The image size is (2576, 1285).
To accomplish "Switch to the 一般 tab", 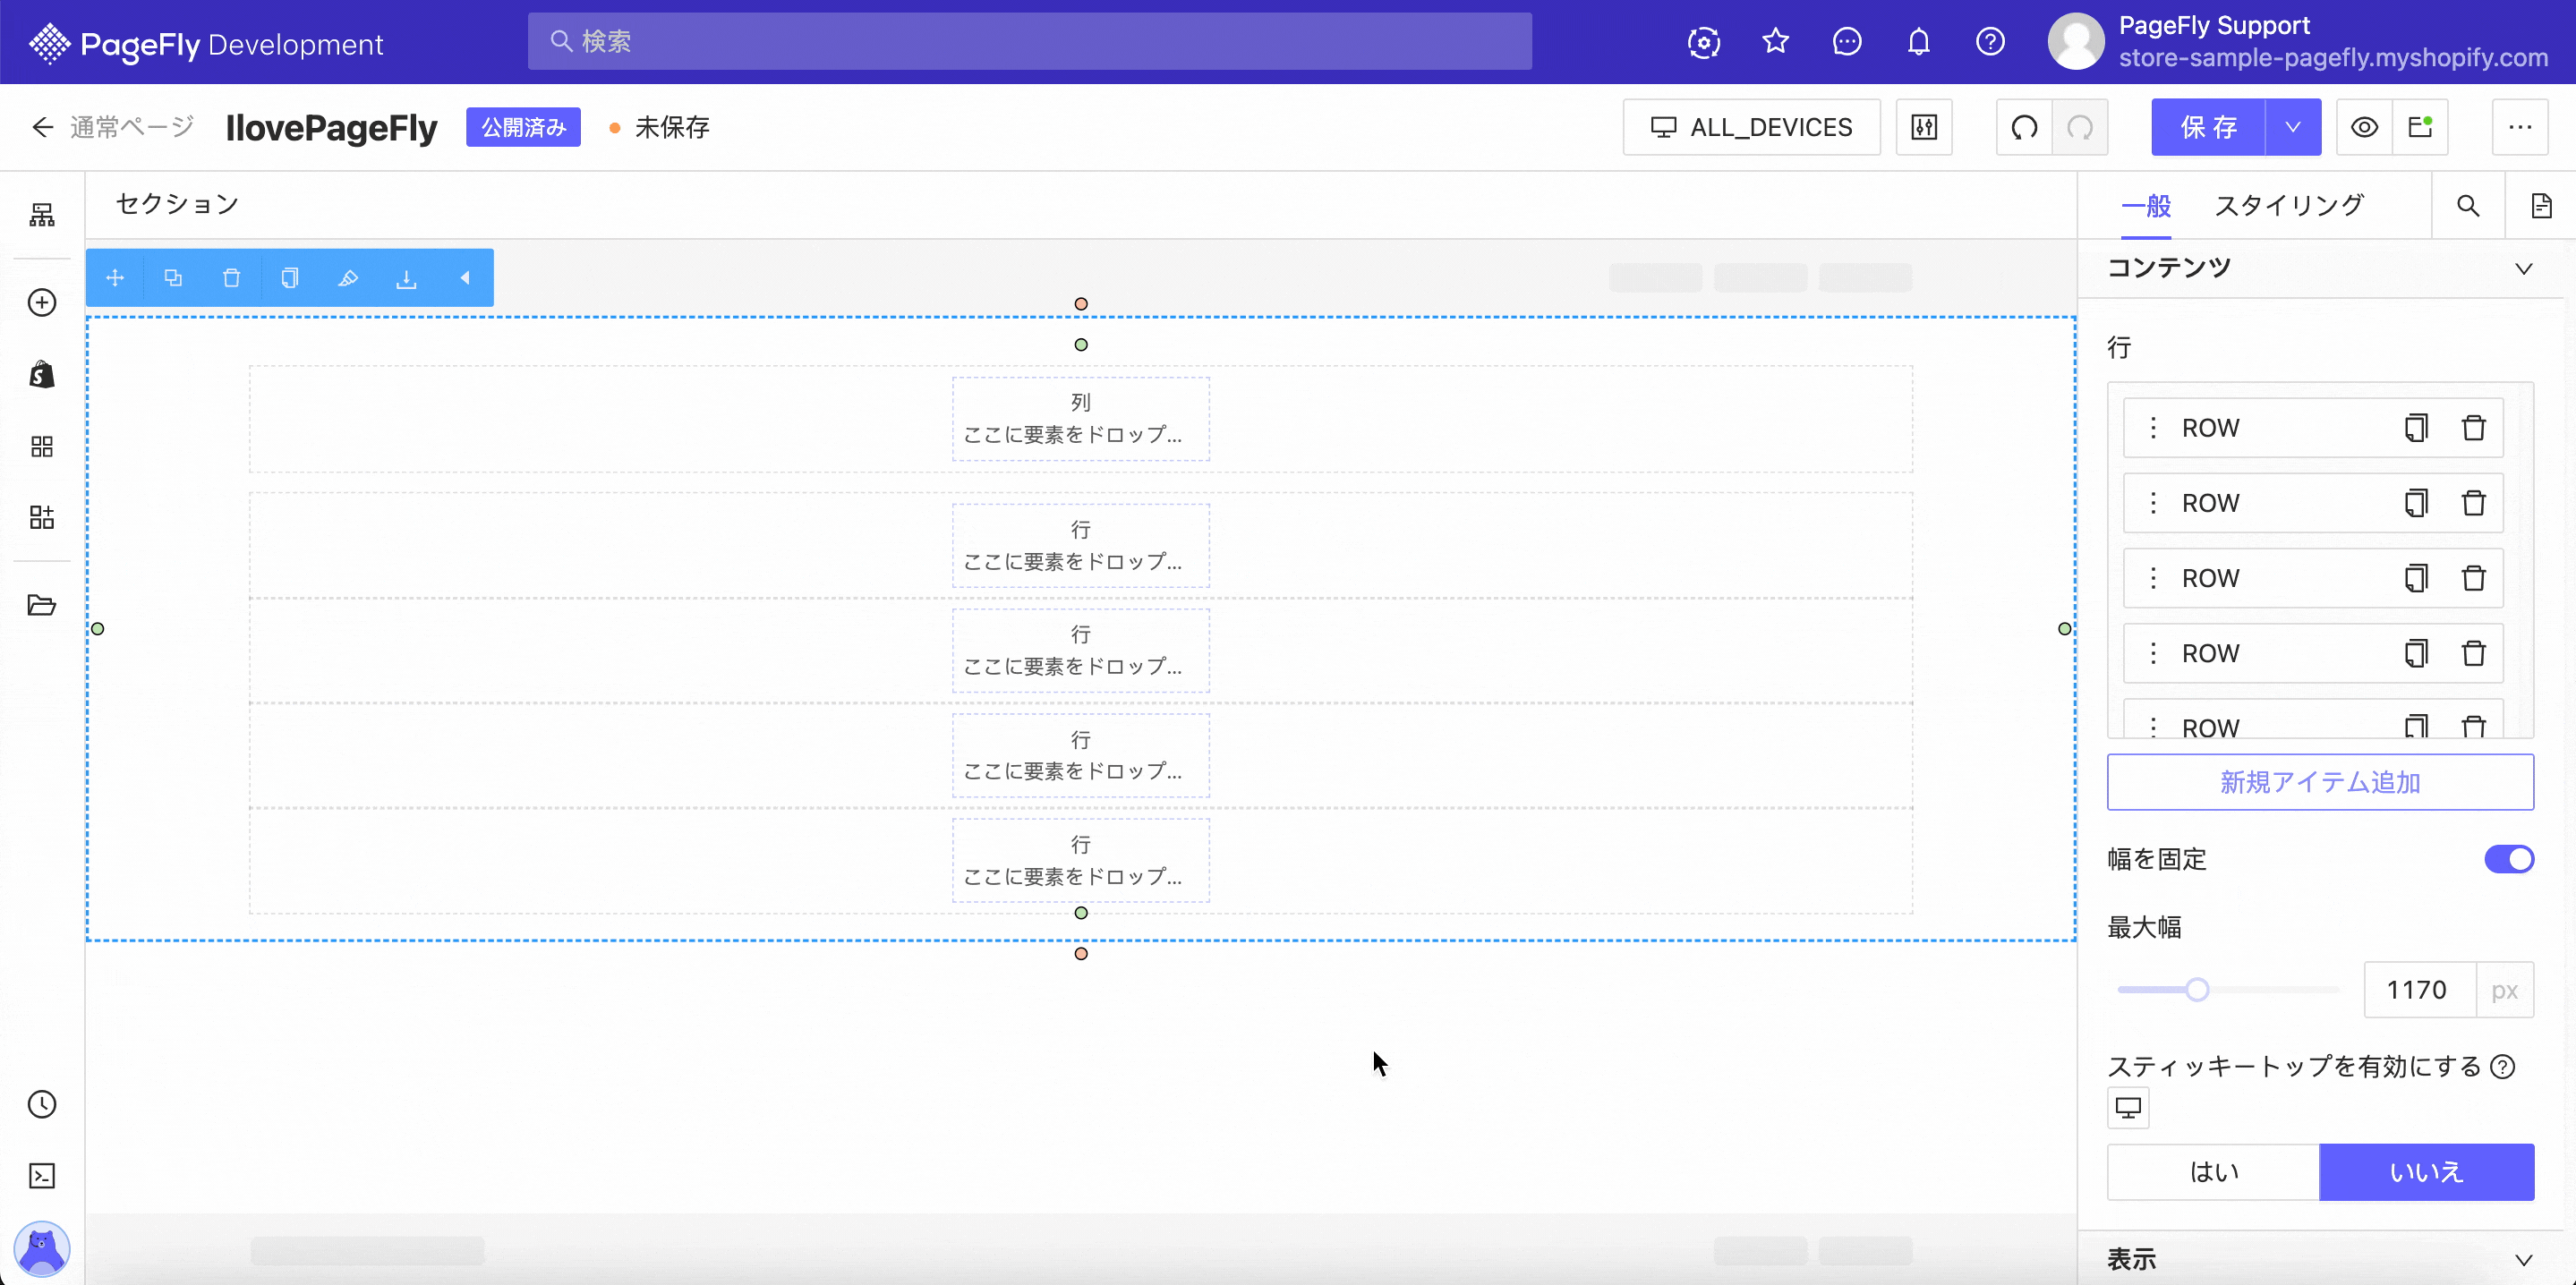I will (x=2146, y=206).
